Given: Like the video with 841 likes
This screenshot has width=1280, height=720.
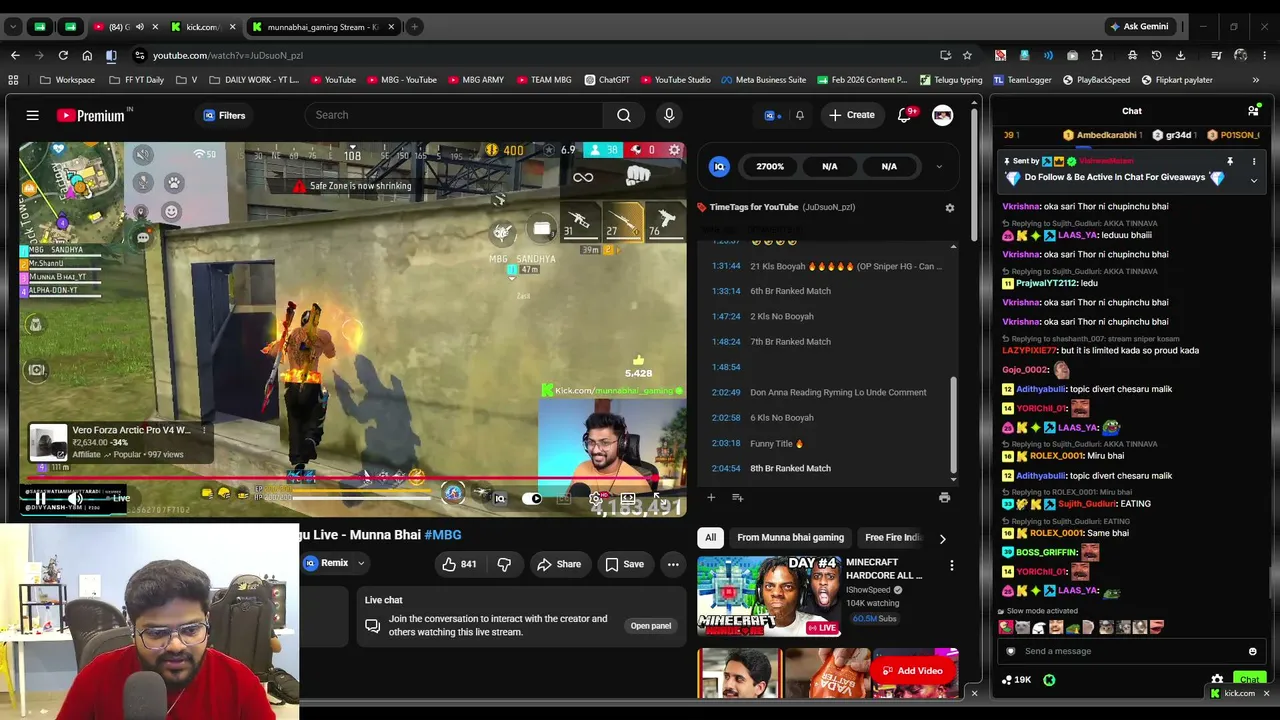Looking at the screenshot, I should [x=460, y=564].
